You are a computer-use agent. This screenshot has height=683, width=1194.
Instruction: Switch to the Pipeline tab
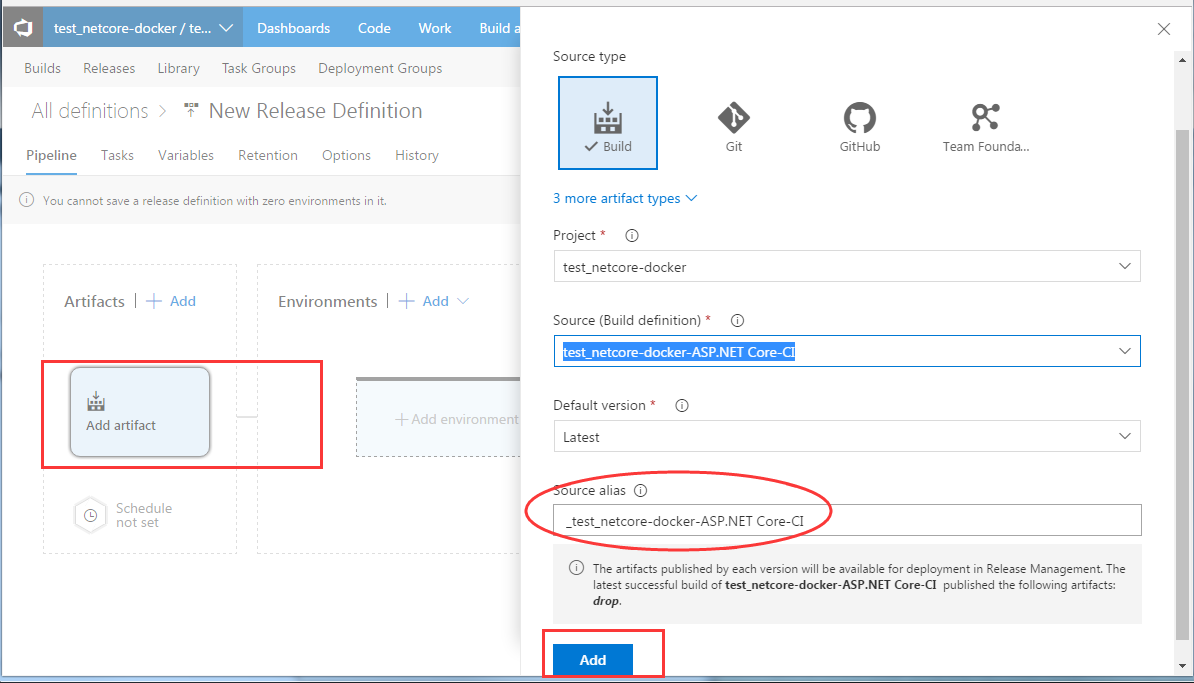pos(51,155)
